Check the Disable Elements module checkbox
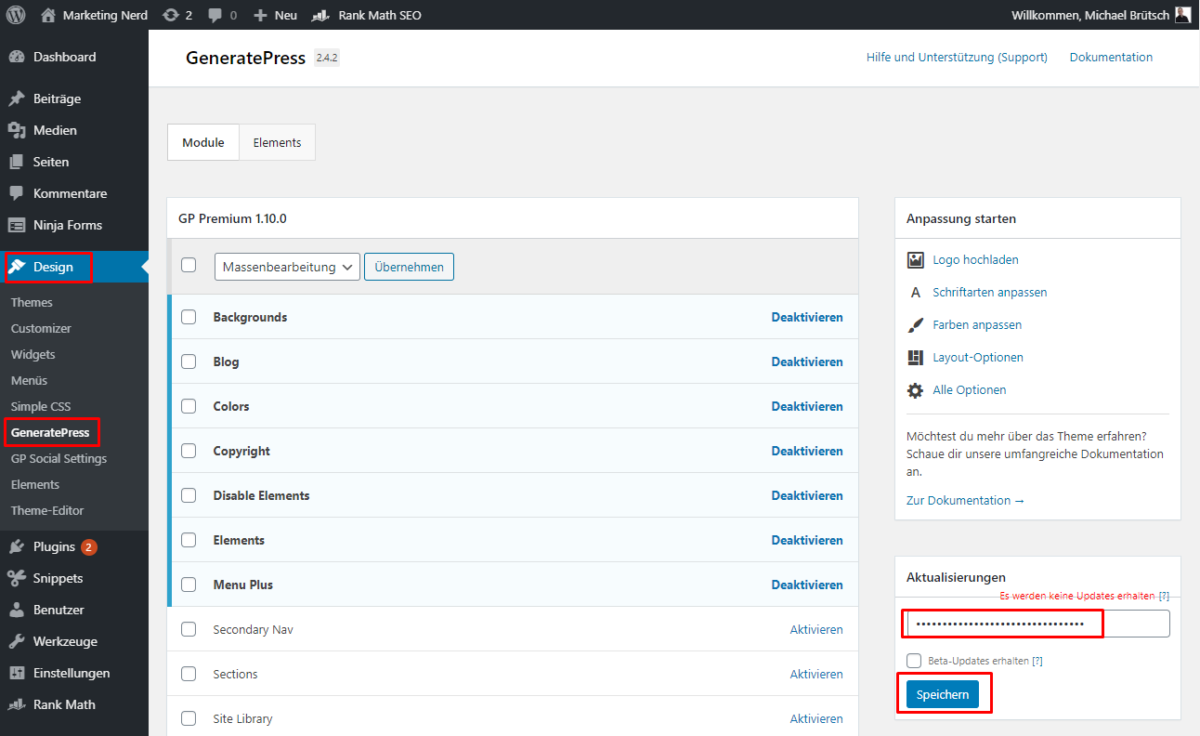This screenshot has height=736, width=1200. pyautogui.click(x=189, y=495)
